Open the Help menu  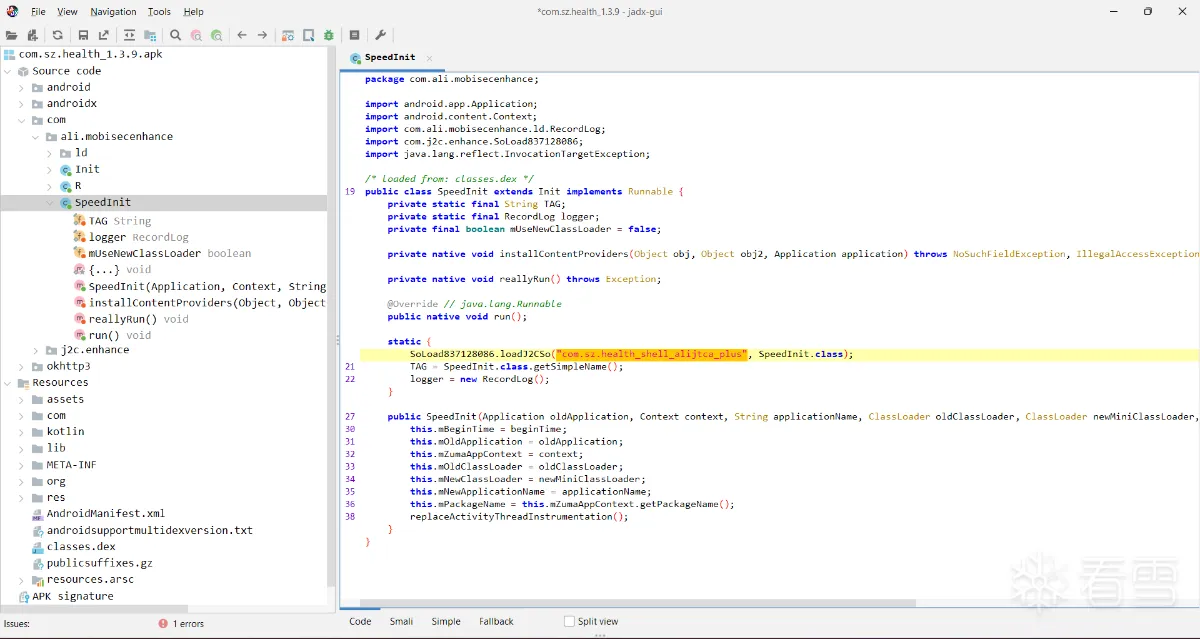194,12
